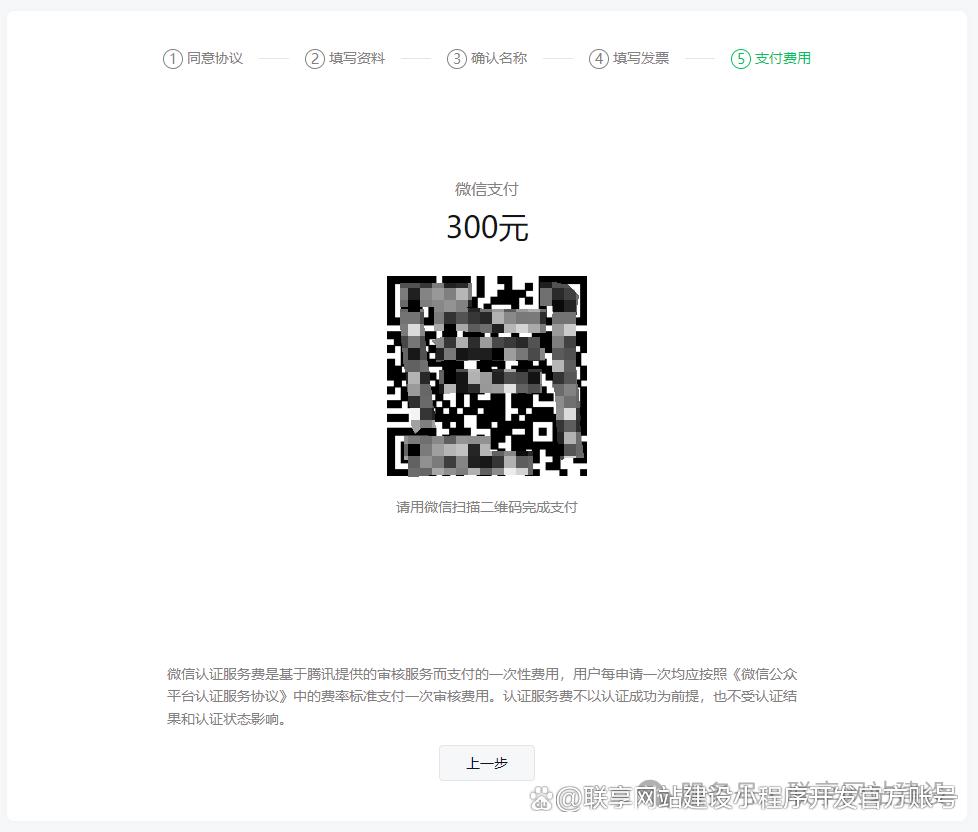Click the step 3 circled number icon
The image size is (978, 832).
pos(456,59)
